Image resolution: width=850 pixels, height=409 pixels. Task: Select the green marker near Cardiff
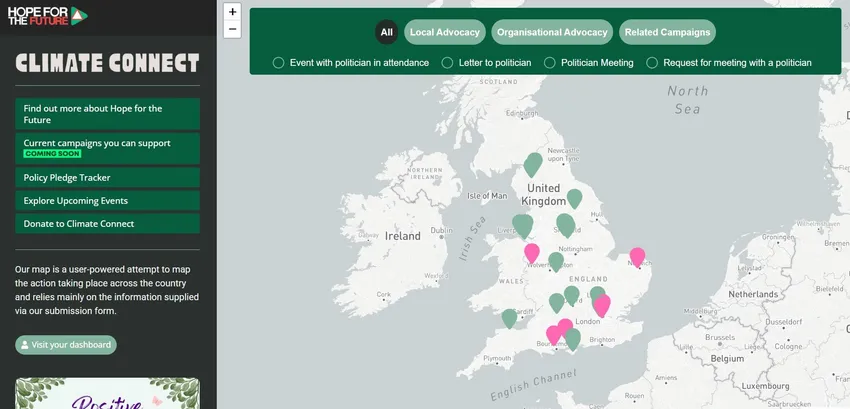click(x=510, y=317)
